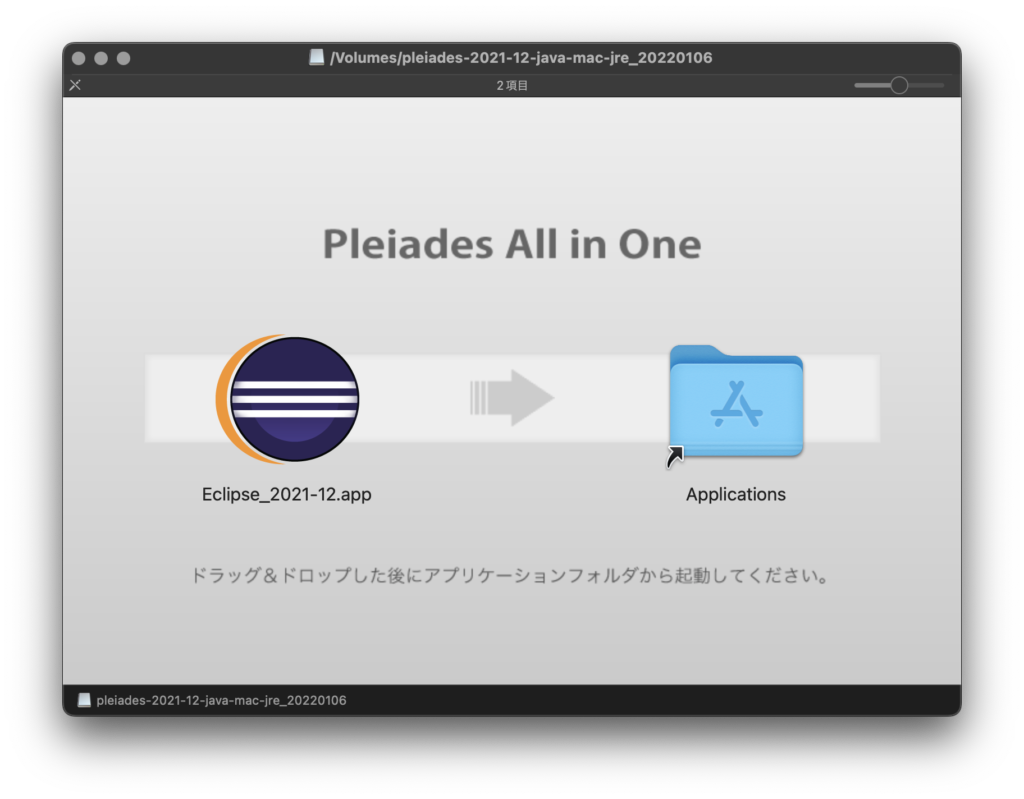Click the disk proxy icon in title bar
The height and width of the screenshot is (799, 1024).
pos(316,57)
